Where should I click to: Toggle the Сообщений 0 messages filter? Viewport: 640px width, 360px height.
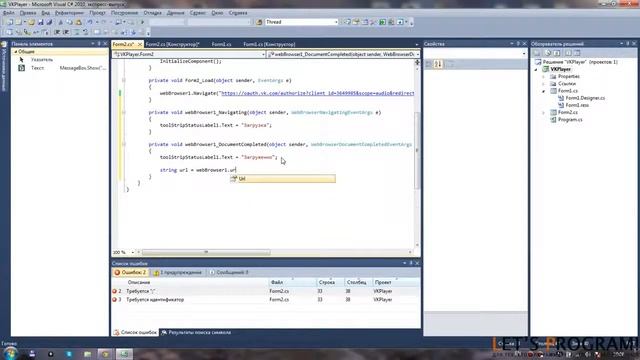229,272
